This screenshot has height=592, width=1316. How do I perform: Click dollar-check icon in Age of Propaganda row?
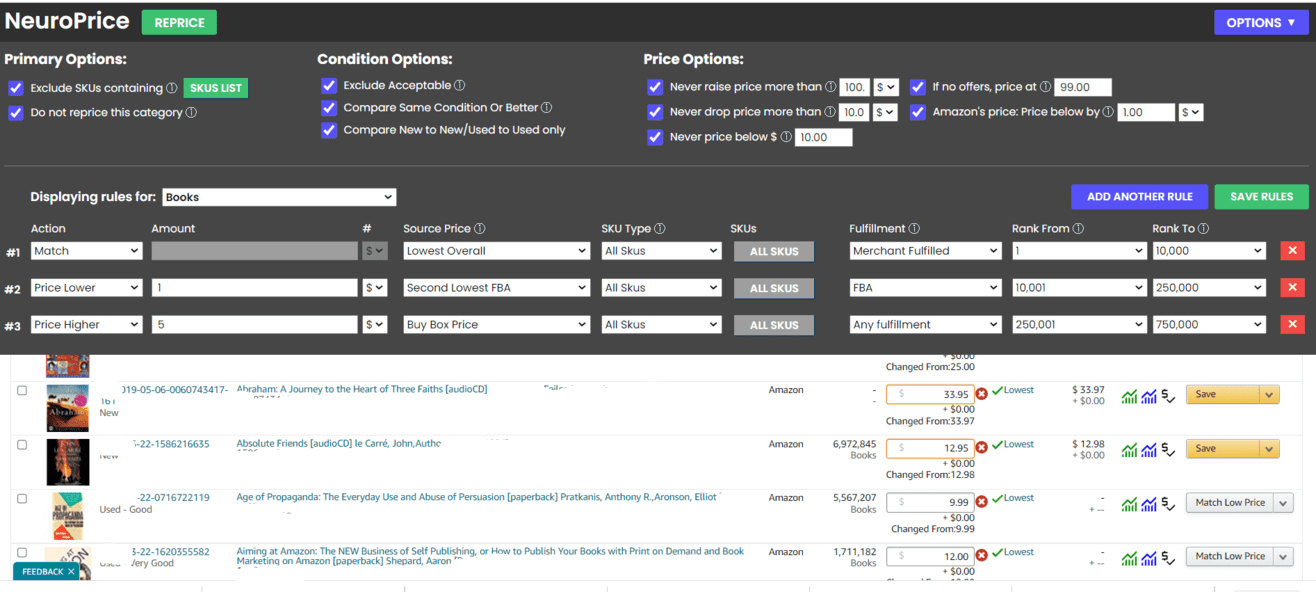pyautogui.click(x=1168, y=504)
